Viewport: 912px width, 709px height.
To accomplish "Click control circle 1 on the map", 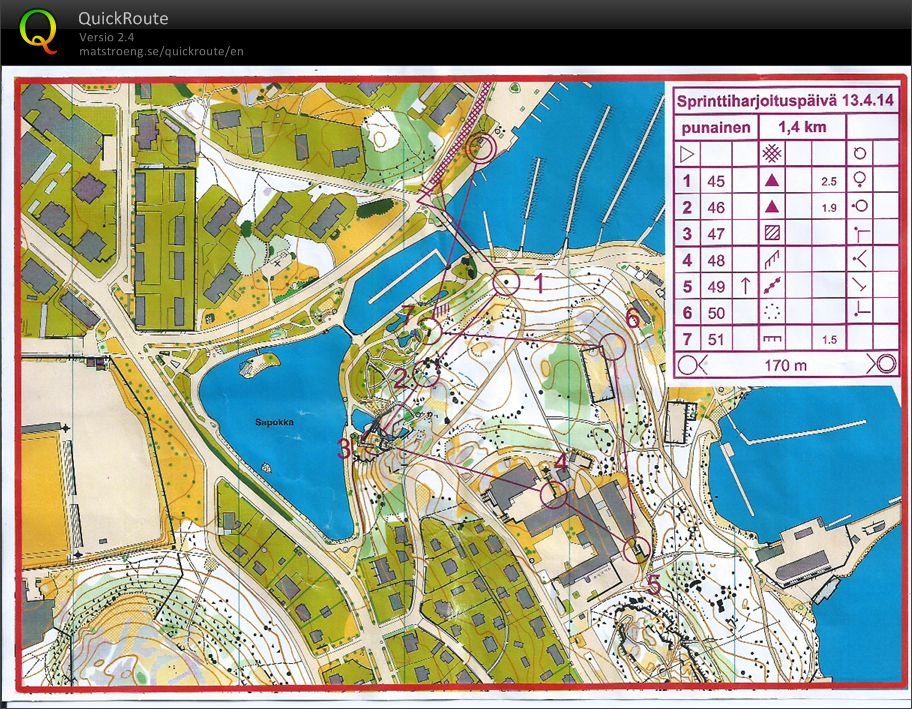I will 506,283.
